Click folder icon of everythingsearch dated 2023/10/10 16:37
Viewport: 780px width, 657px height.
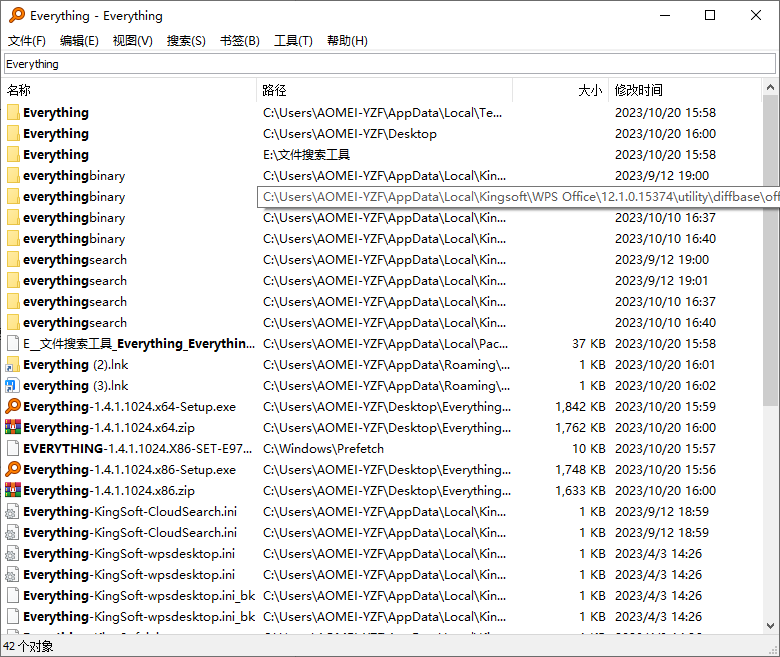(13, 301)
